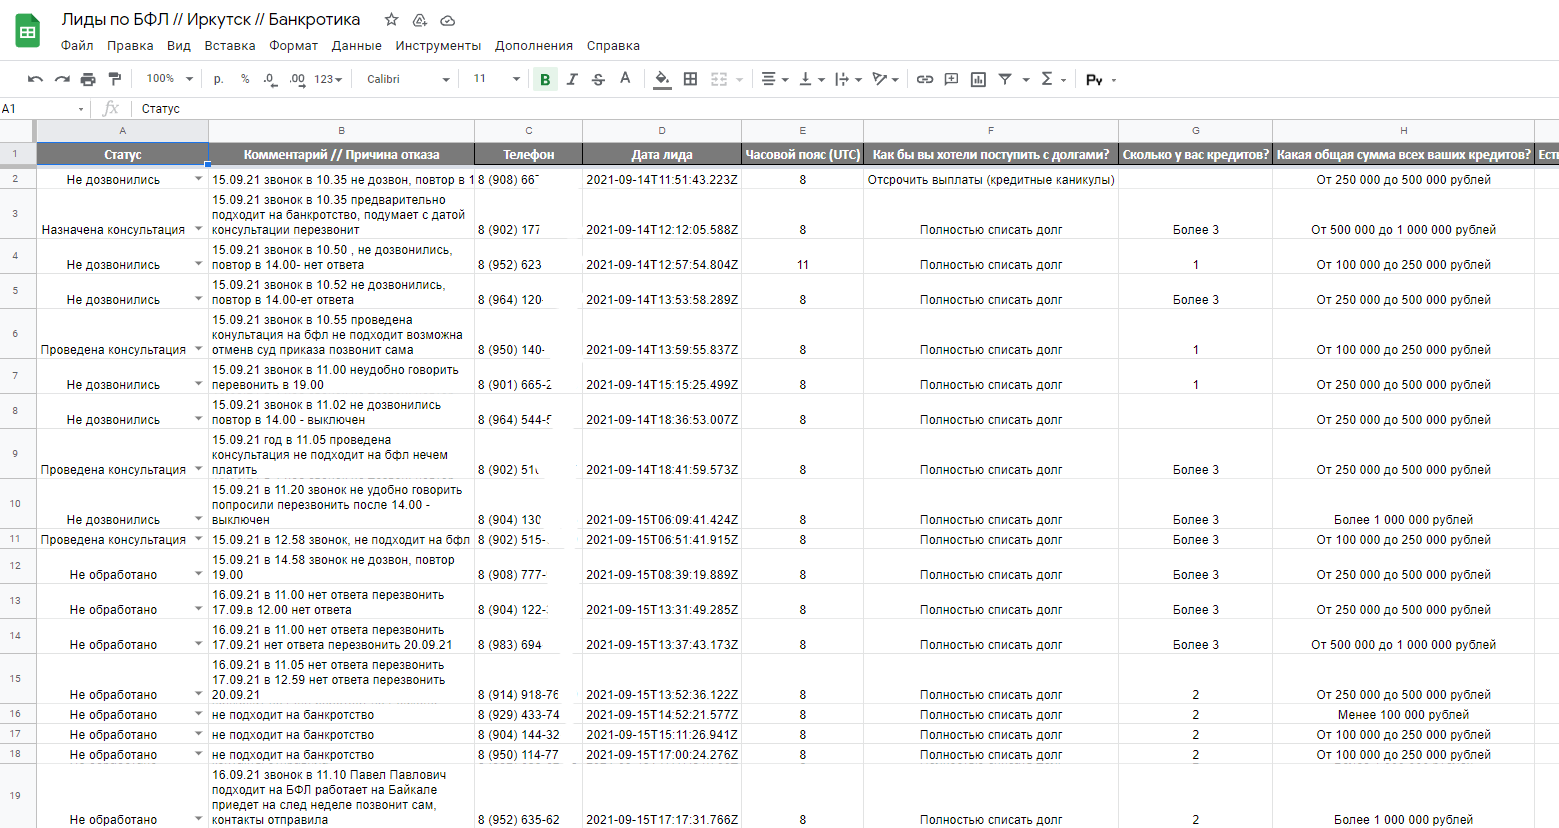Toggle bold formatting
The width and height of the screenshot is (1559, 828).
coord(545,80)
